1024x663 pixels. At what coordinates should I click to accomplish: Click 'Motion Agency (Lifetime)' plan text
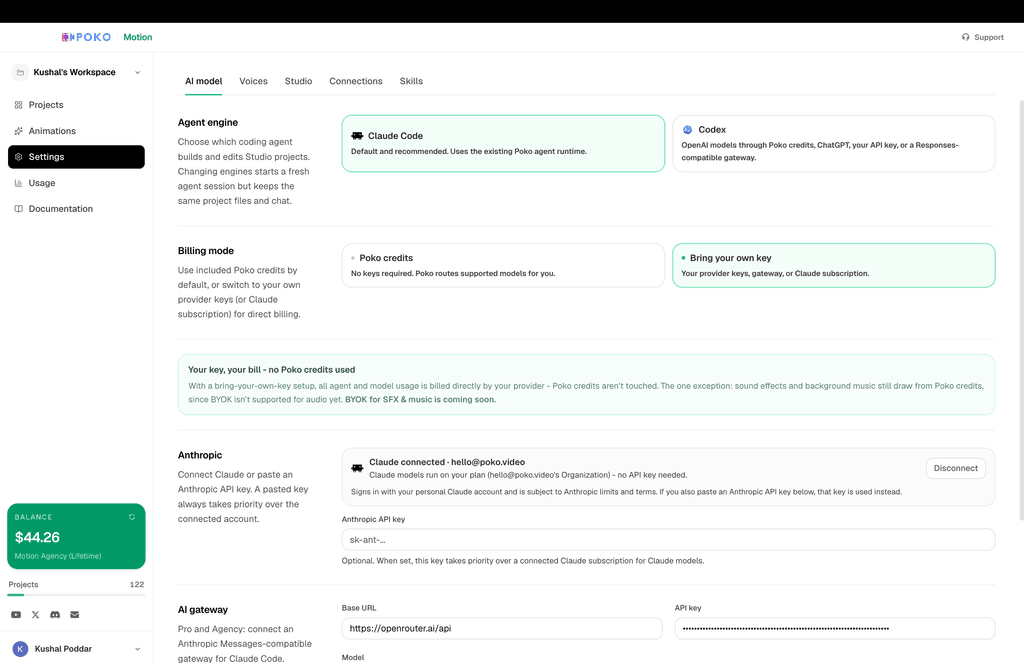58,556
